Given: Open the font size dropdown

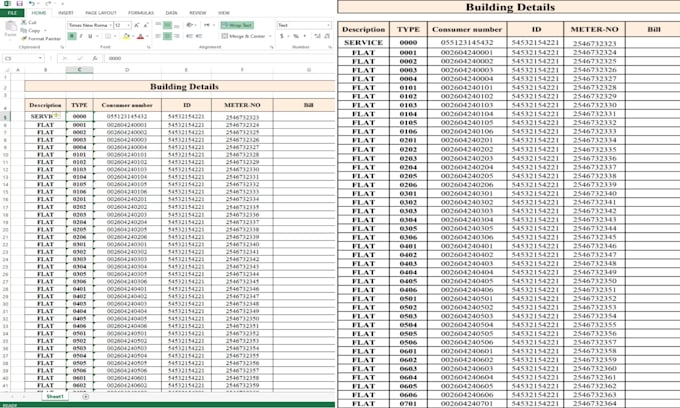Looking at the screenshot, I should 128,25.
